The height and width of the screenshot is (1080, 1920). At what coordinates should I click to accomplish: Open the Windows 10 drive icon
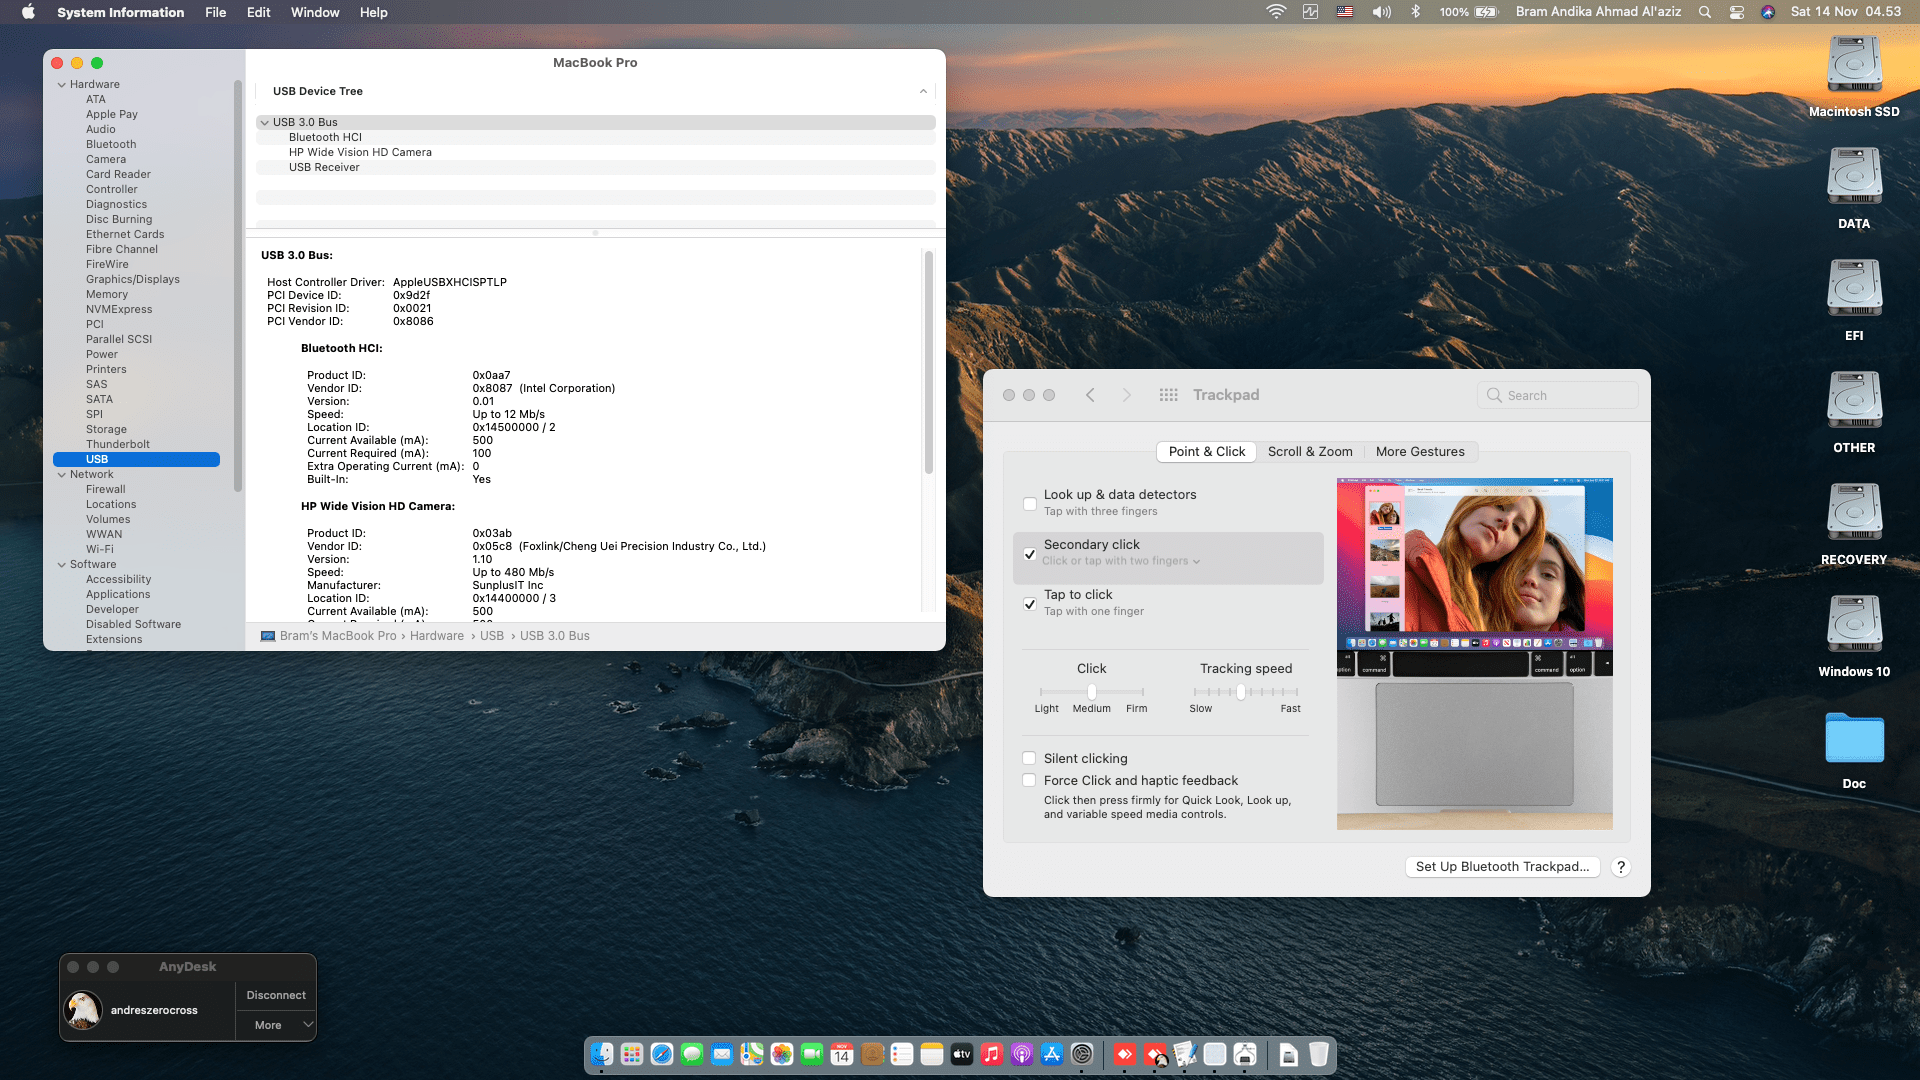[1854, 625]
